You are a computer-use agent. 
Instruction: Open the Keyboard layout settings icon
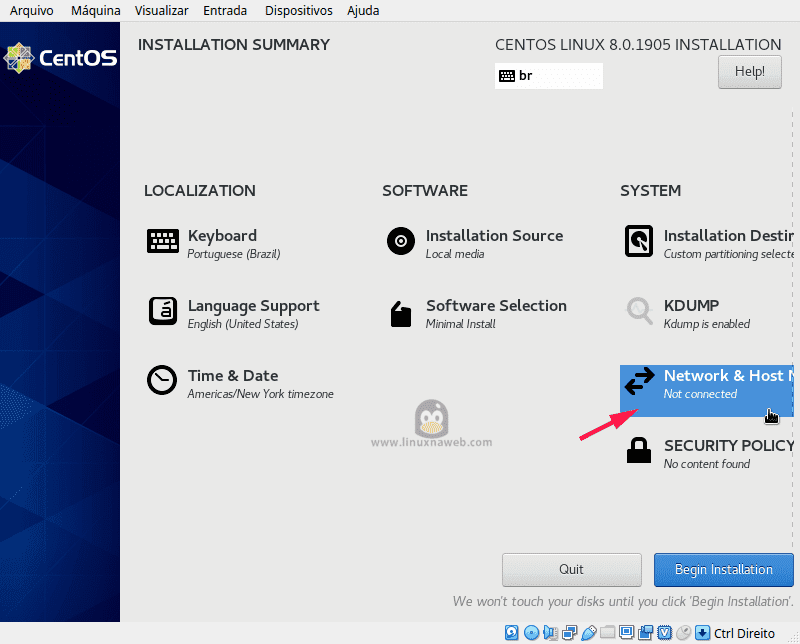[x=163, y=241]
